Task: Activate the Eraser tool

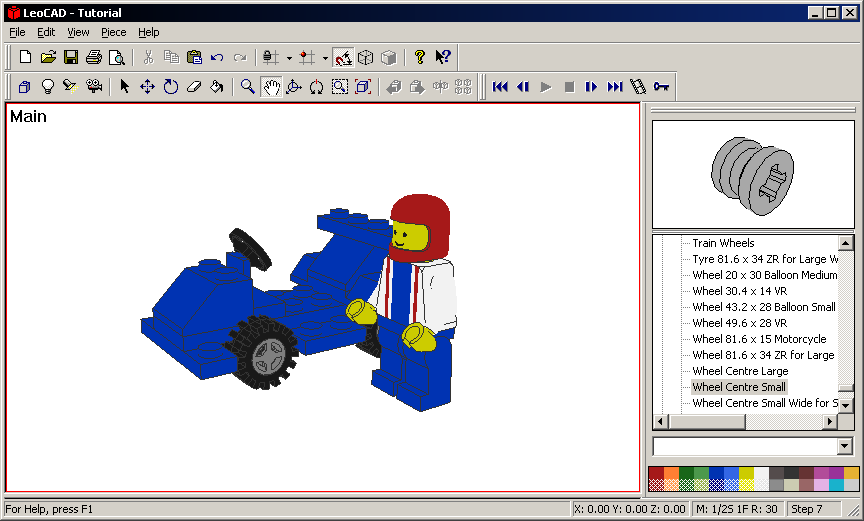Action: tap(194, 87)
